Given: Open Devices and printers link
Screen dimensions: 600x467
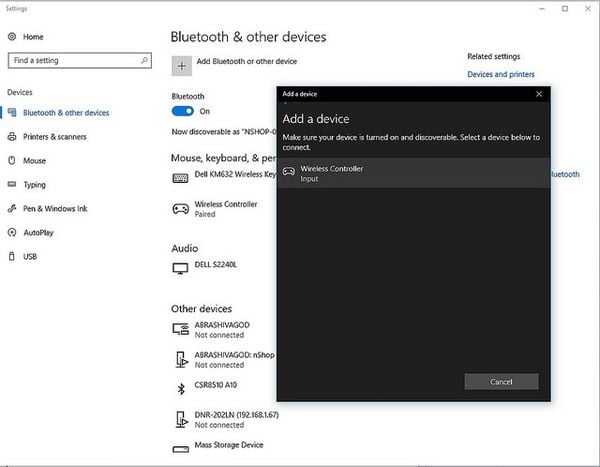Looking at the screenshot, I should click(x=501, y=74).
